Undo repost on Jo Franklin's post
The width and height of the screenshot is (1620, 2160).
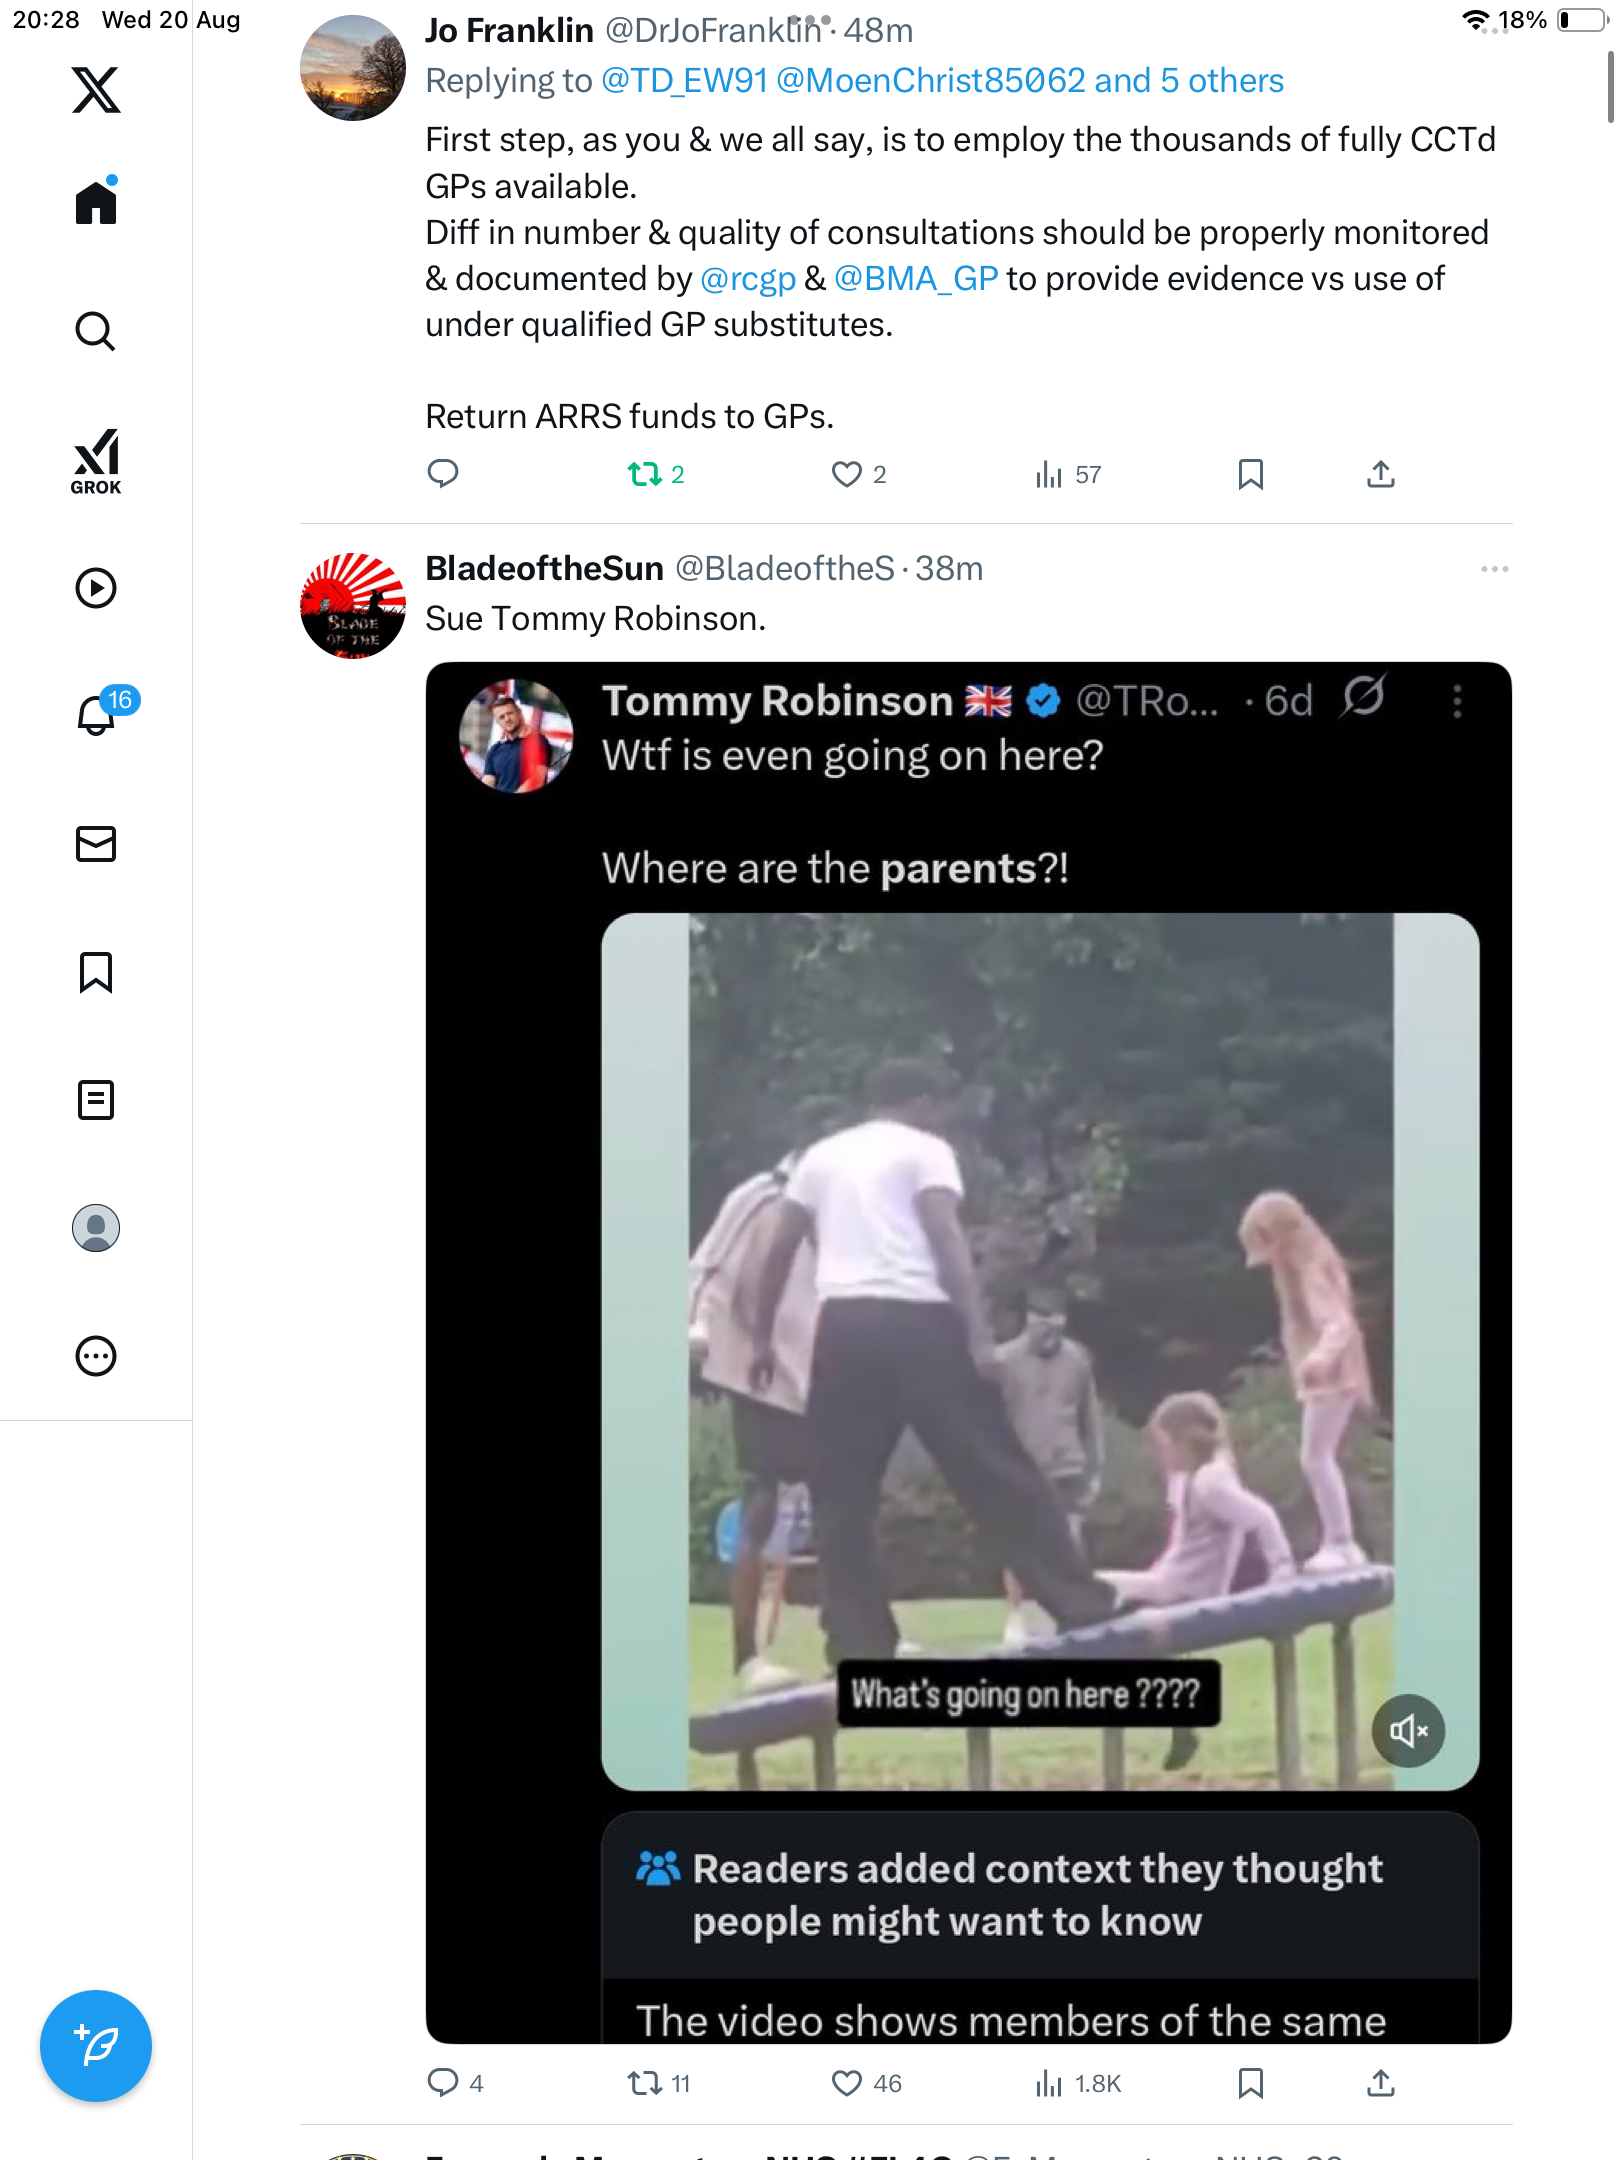tap(645, 474)
